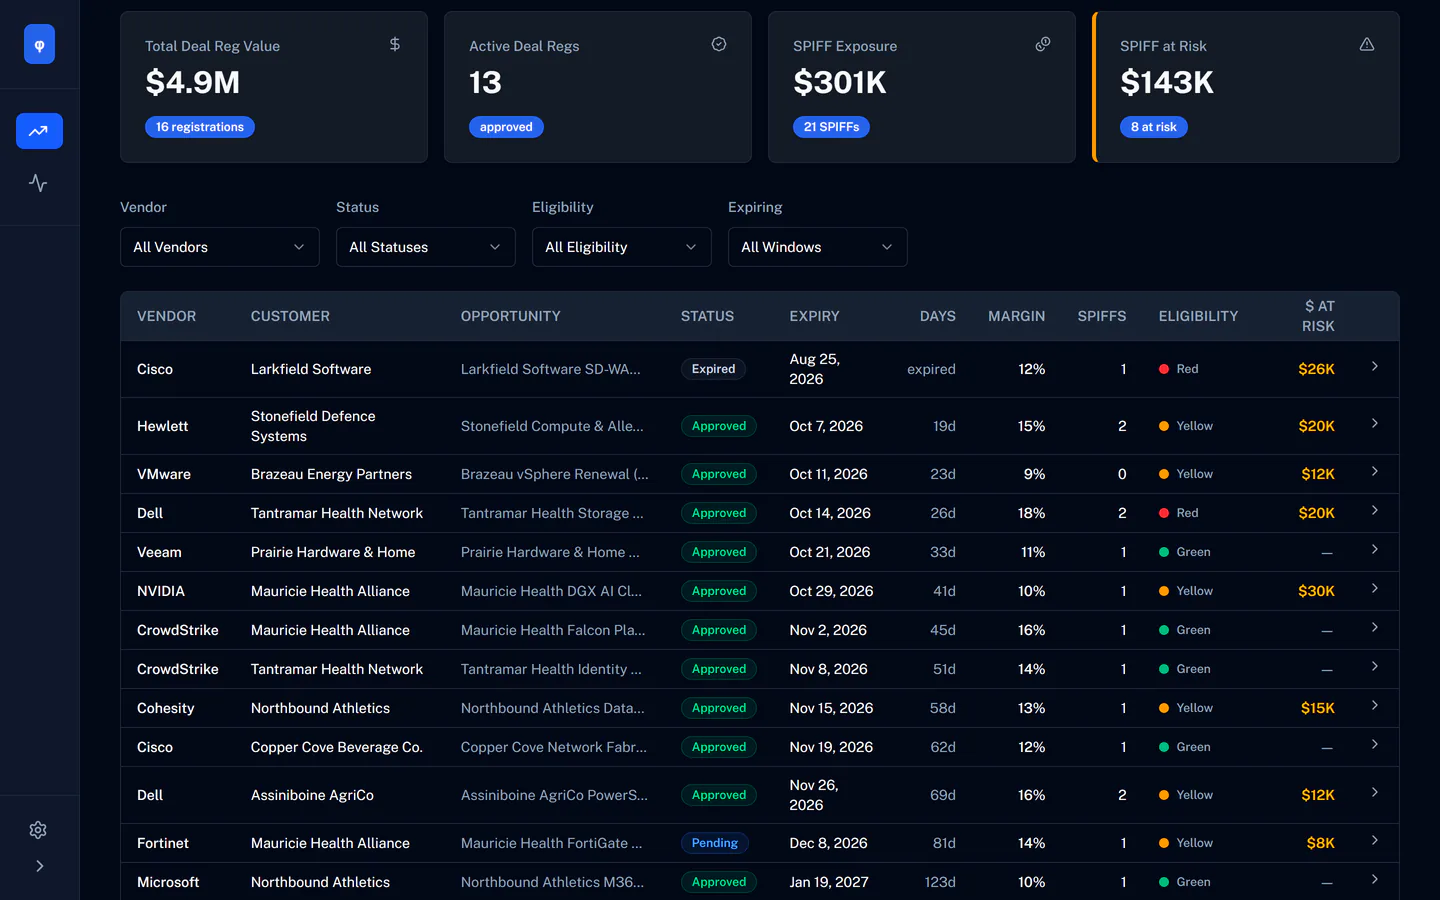Open the All Eligibility dropdown

[x=622, y=247]
